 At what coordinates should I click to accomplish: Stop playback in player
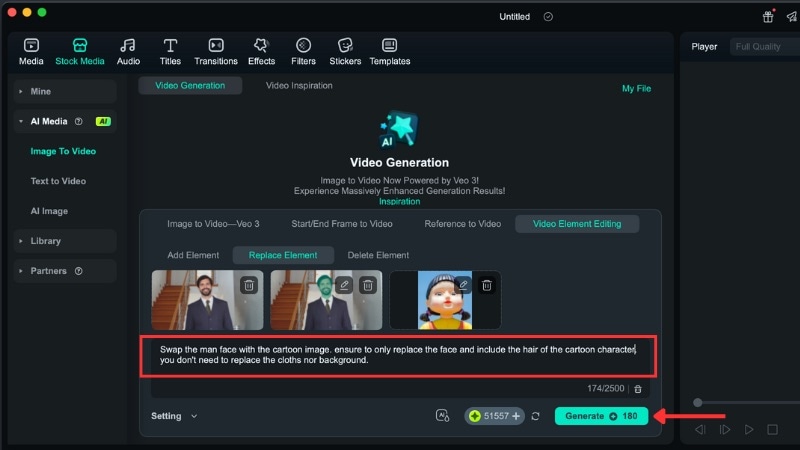click(x=772, y=430)
